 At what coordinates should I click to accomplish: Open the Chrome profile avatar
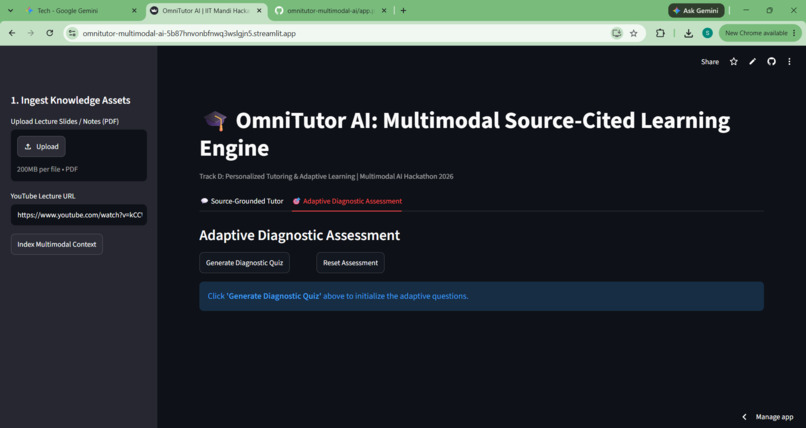(x=707, y=33)
